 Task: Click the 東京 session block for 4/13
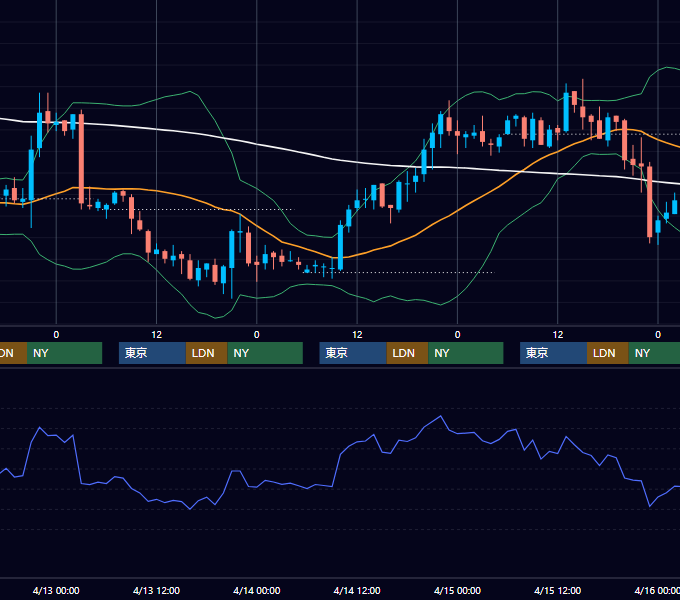152,353
